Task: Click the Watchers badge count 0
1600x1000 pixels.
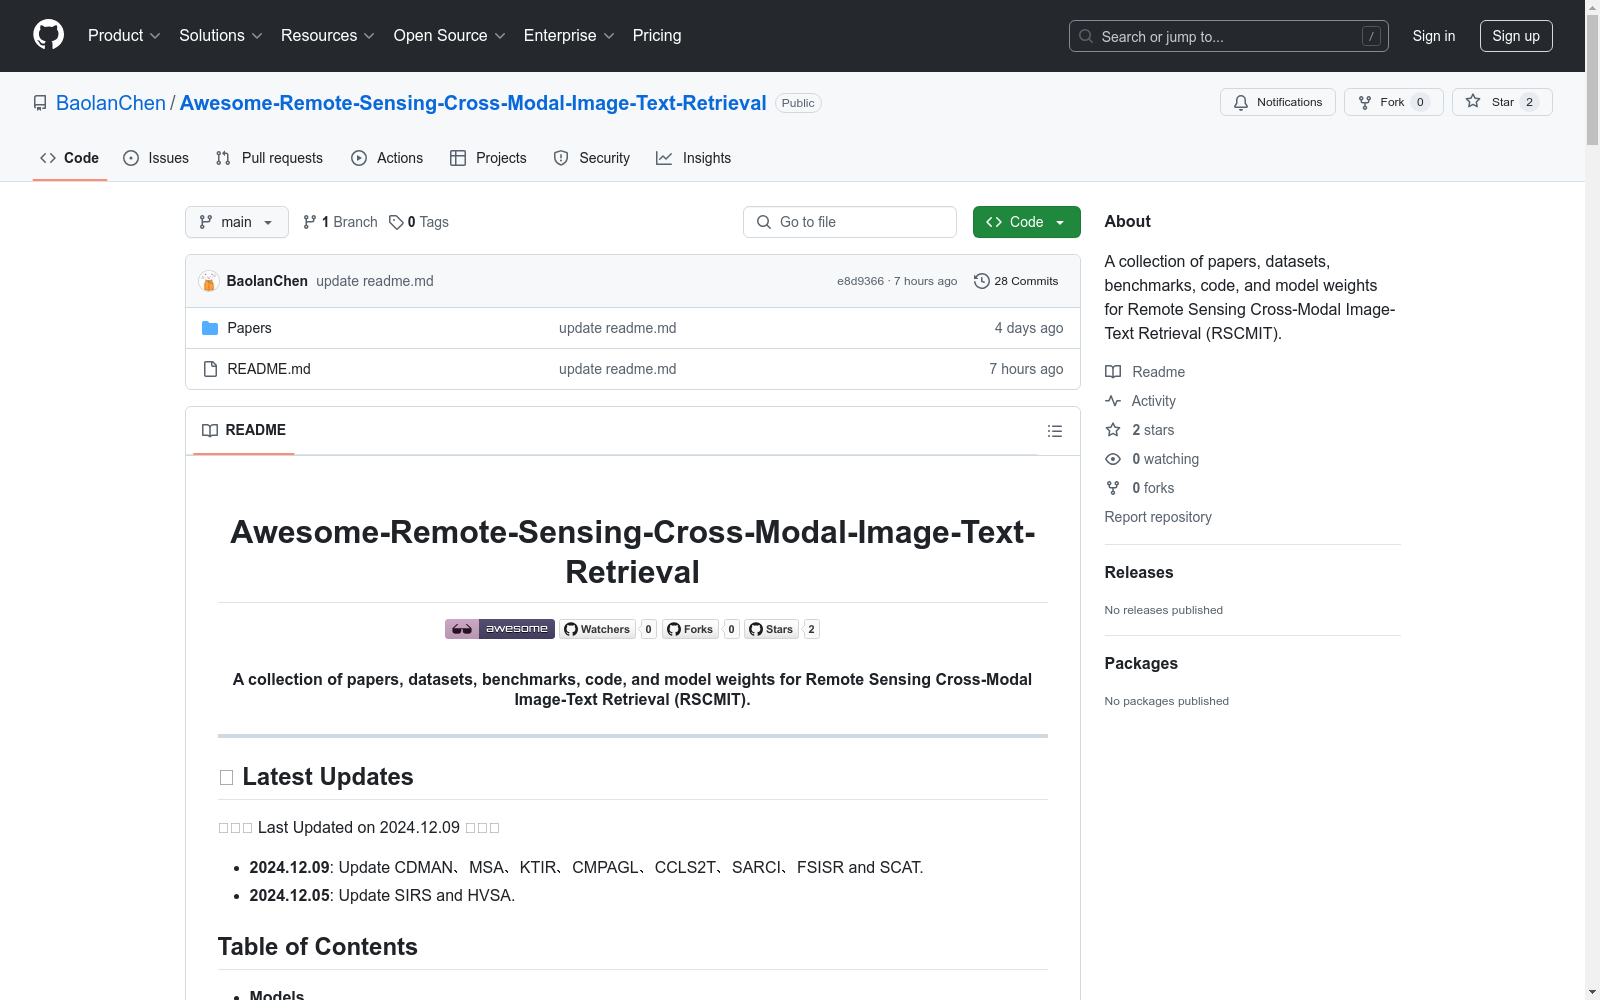Action: point(648,629)
